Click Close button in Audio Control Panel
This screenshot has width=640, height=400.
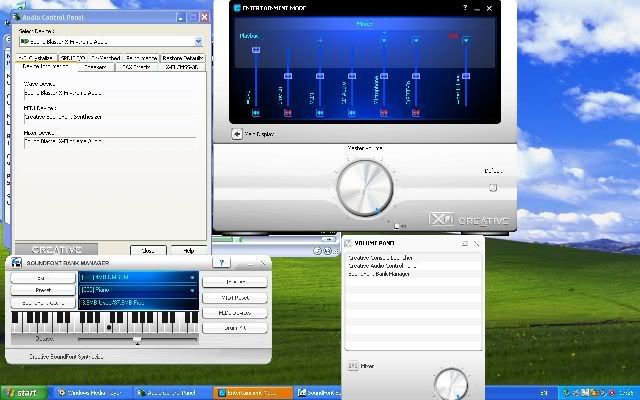tap(148, 251)
